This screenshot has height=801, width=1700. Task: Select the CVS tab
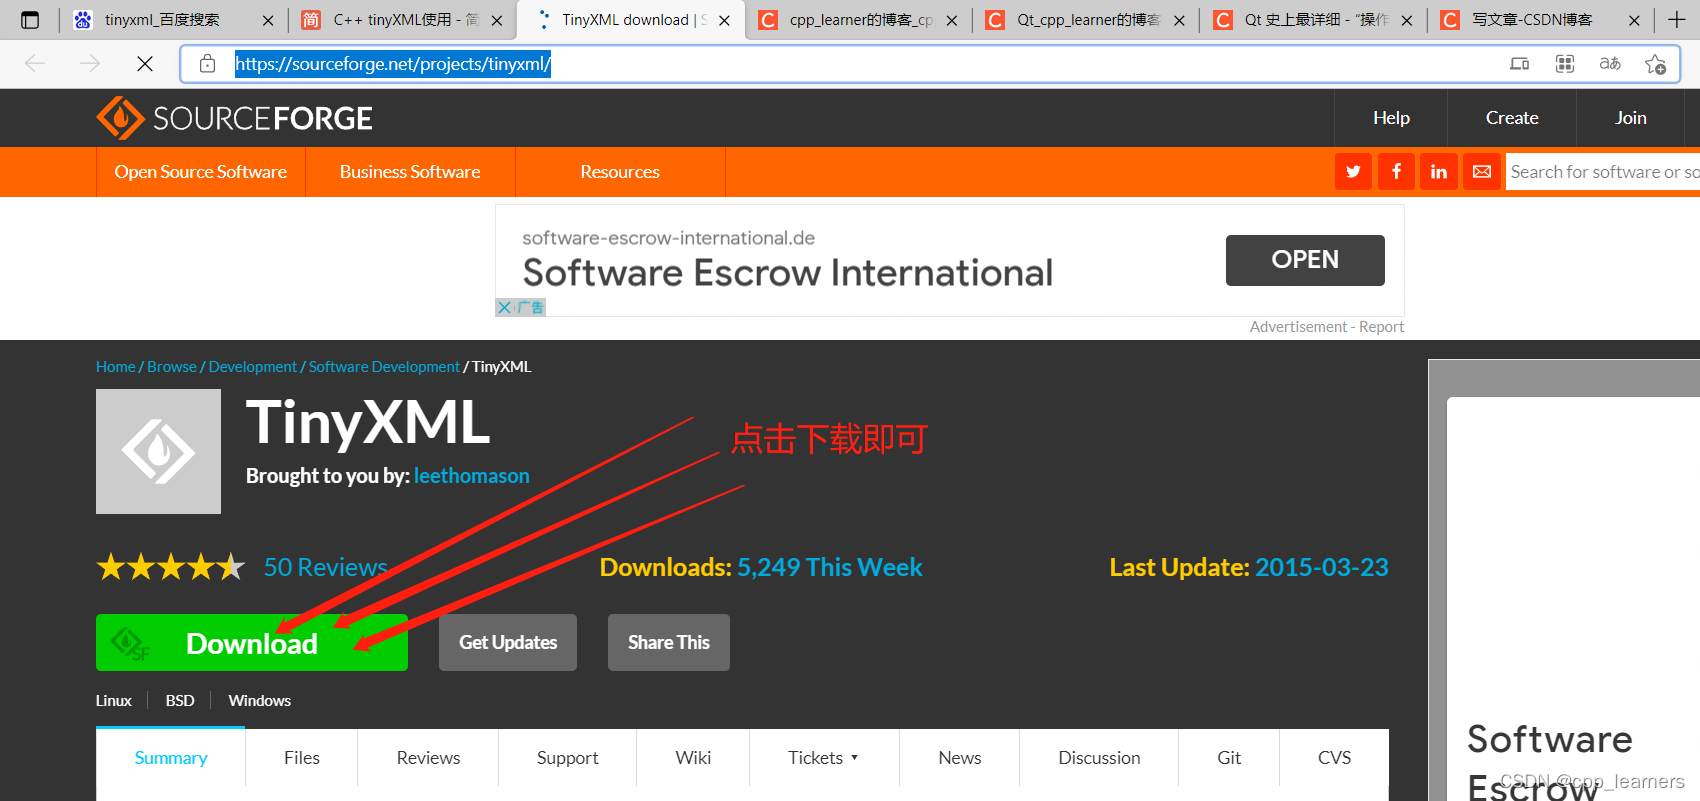tap(1334, 758)
